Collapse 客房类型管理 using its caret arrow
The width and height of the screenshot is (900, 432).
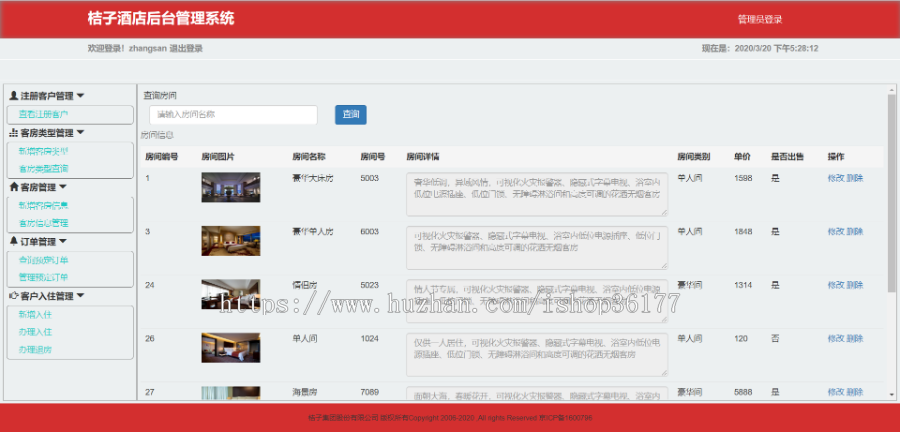80,133
